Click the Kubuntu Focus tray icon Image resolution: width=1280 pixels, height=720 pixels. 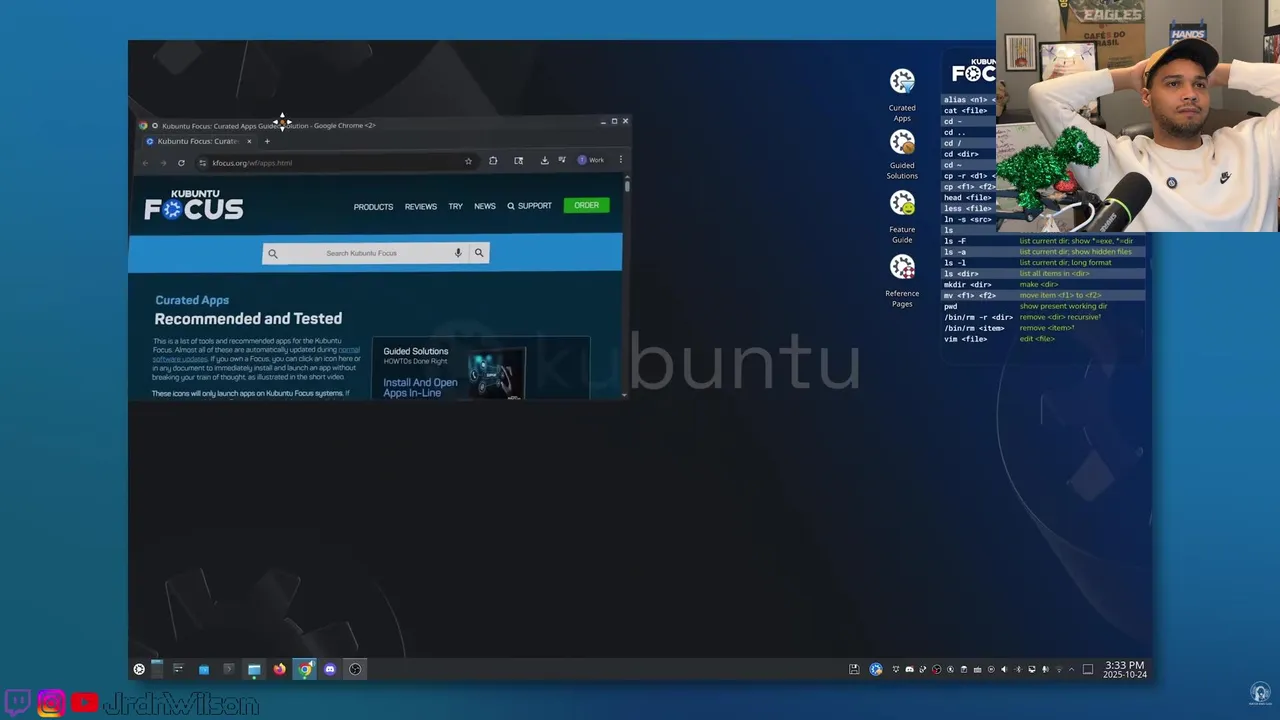coord(876,669)
